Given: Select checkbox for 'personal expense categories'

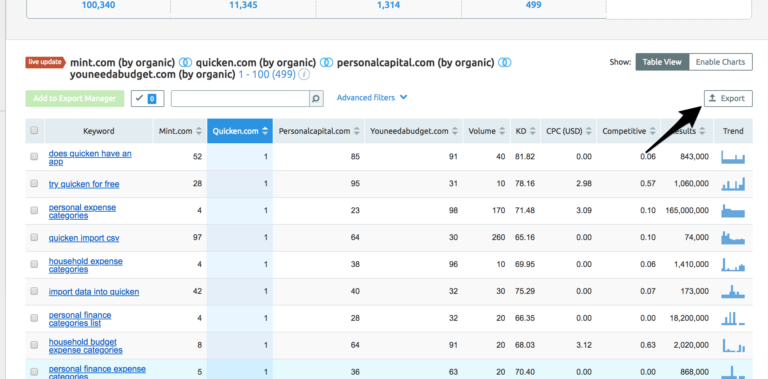Looking at the screenshot, I should pos(34,211).
